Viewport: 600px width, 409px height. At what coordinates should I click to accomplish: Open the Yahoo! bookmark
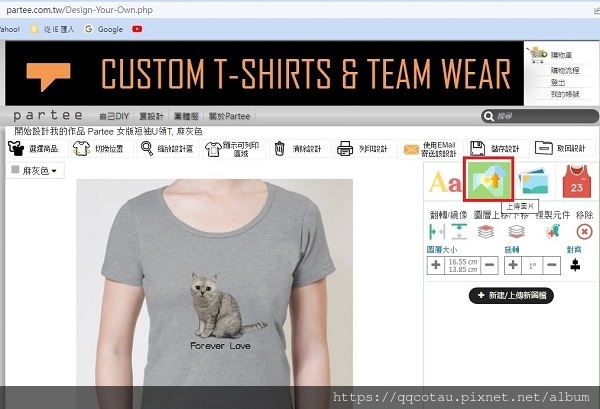(x=9, y=29)
